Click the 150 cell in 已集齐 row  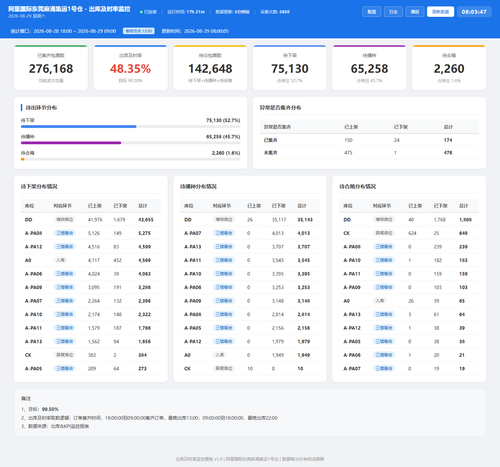348,140
